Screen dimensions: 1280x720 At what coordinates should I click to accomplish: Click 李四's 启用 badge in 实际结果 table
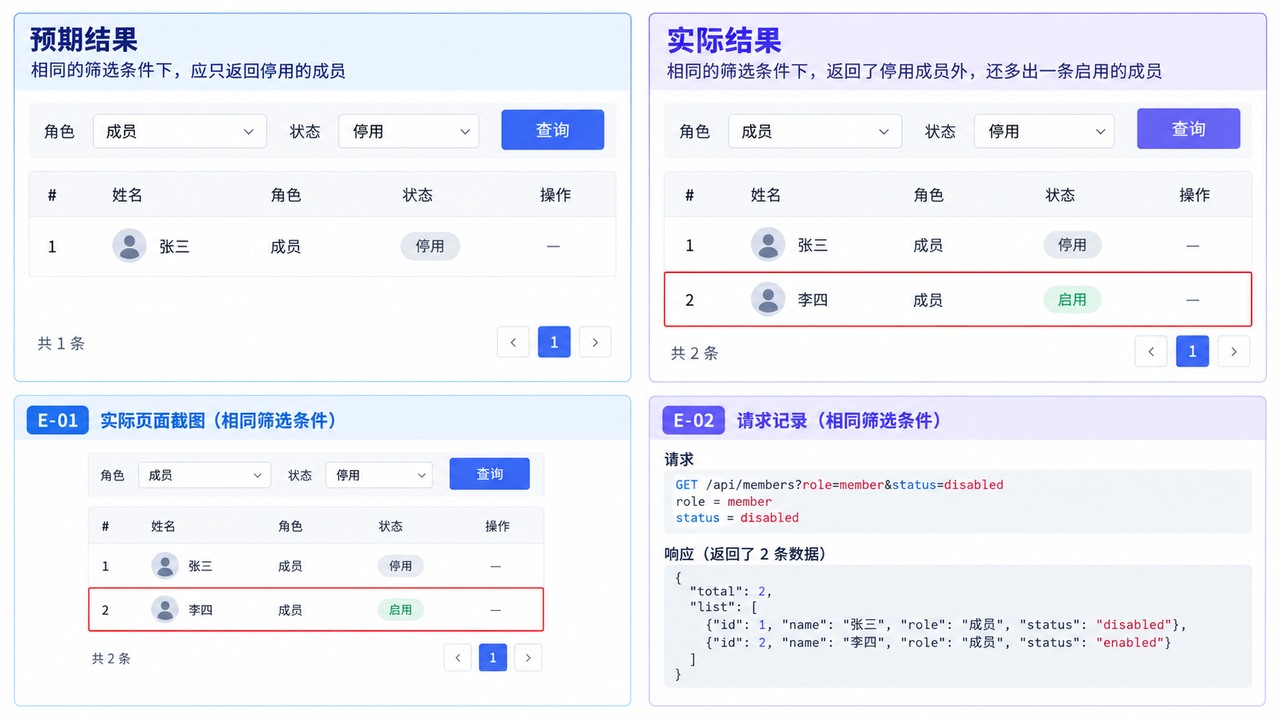click(1072, 300)
